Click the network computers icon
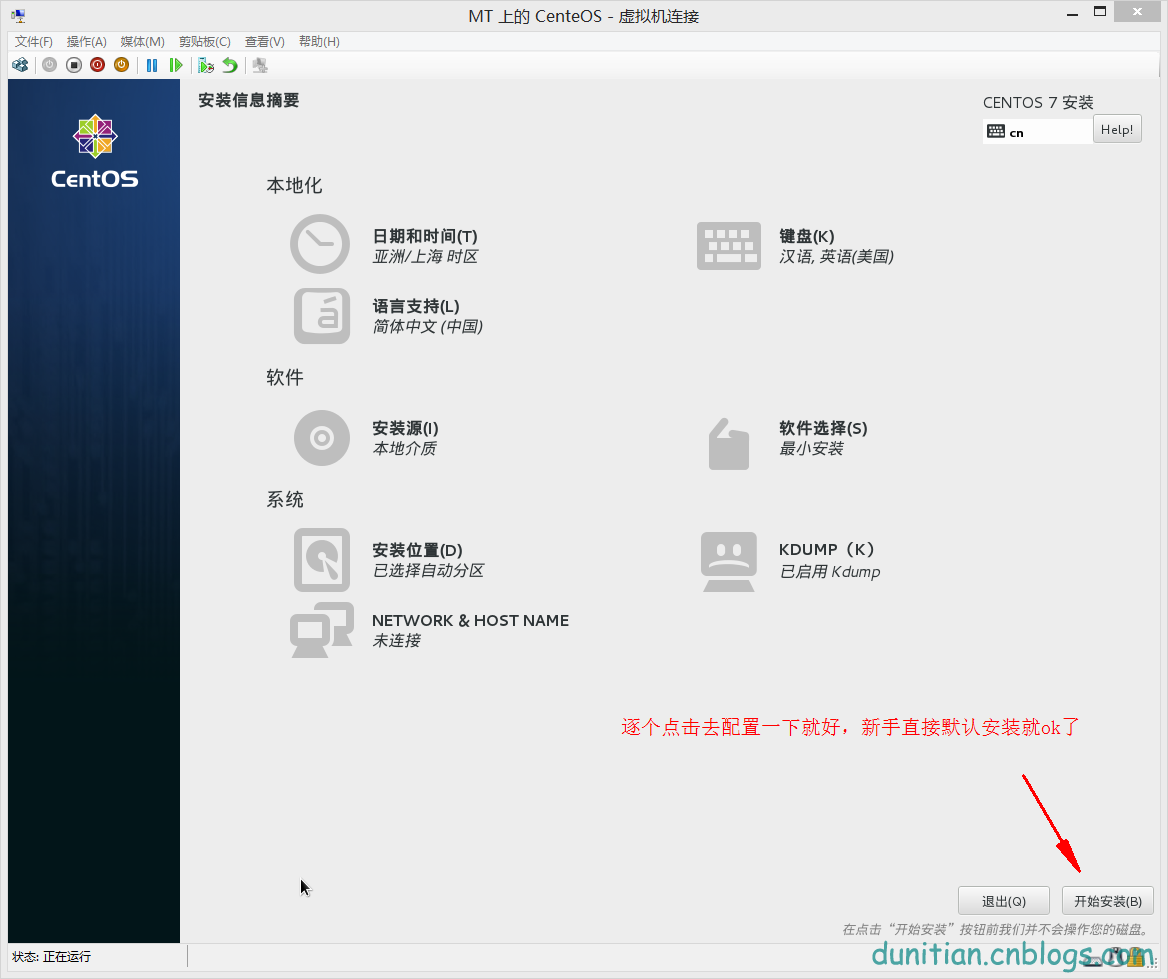This screenshot has height=979, width=1168. (322, 630)
